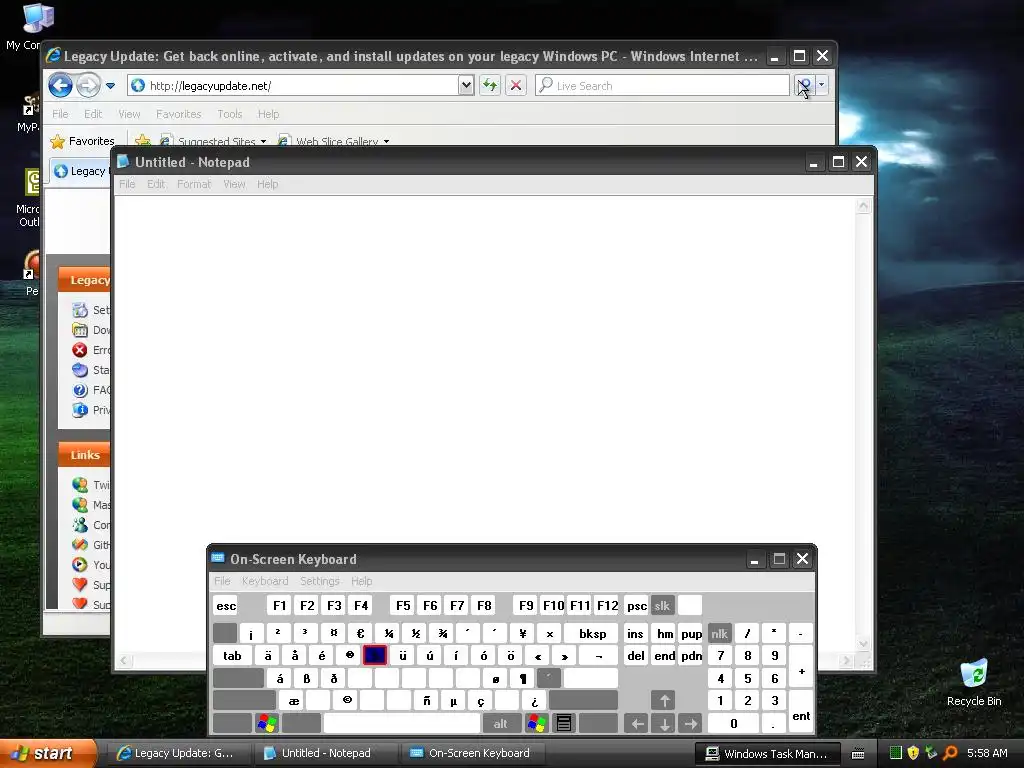Click the up arrow key on On-Screen Keyboard
Image resolution: width=1024 pixels, height=768 pixels.
pyautogui.click(x=664, y=701)
